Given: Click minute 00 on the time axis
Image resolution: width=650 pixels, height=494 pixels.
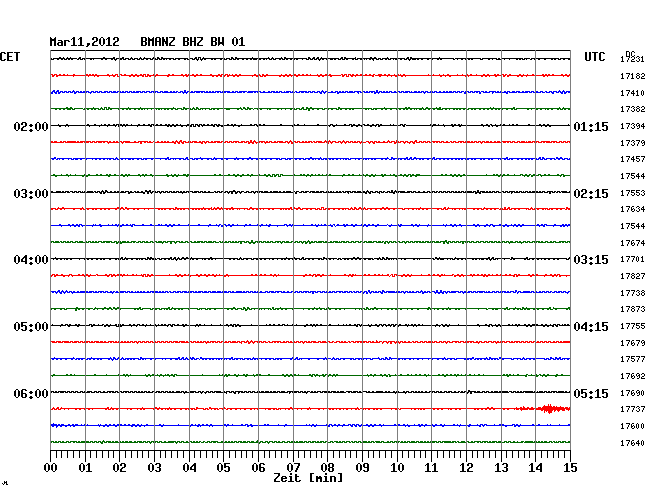Looking at the screenshot, I should coord(51,468).
